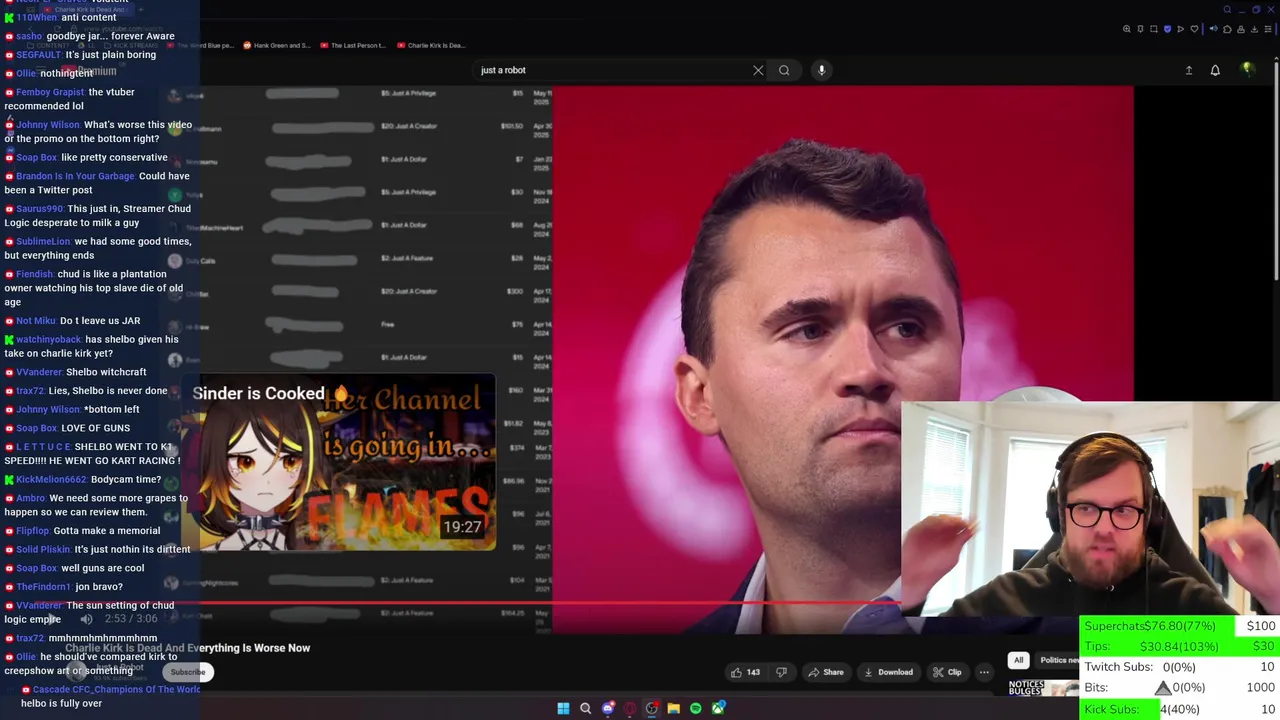Viewport: 1280px width, 720px height.
Task: Select the 'Politics news' filter chip
Action: click(1058, 660)
